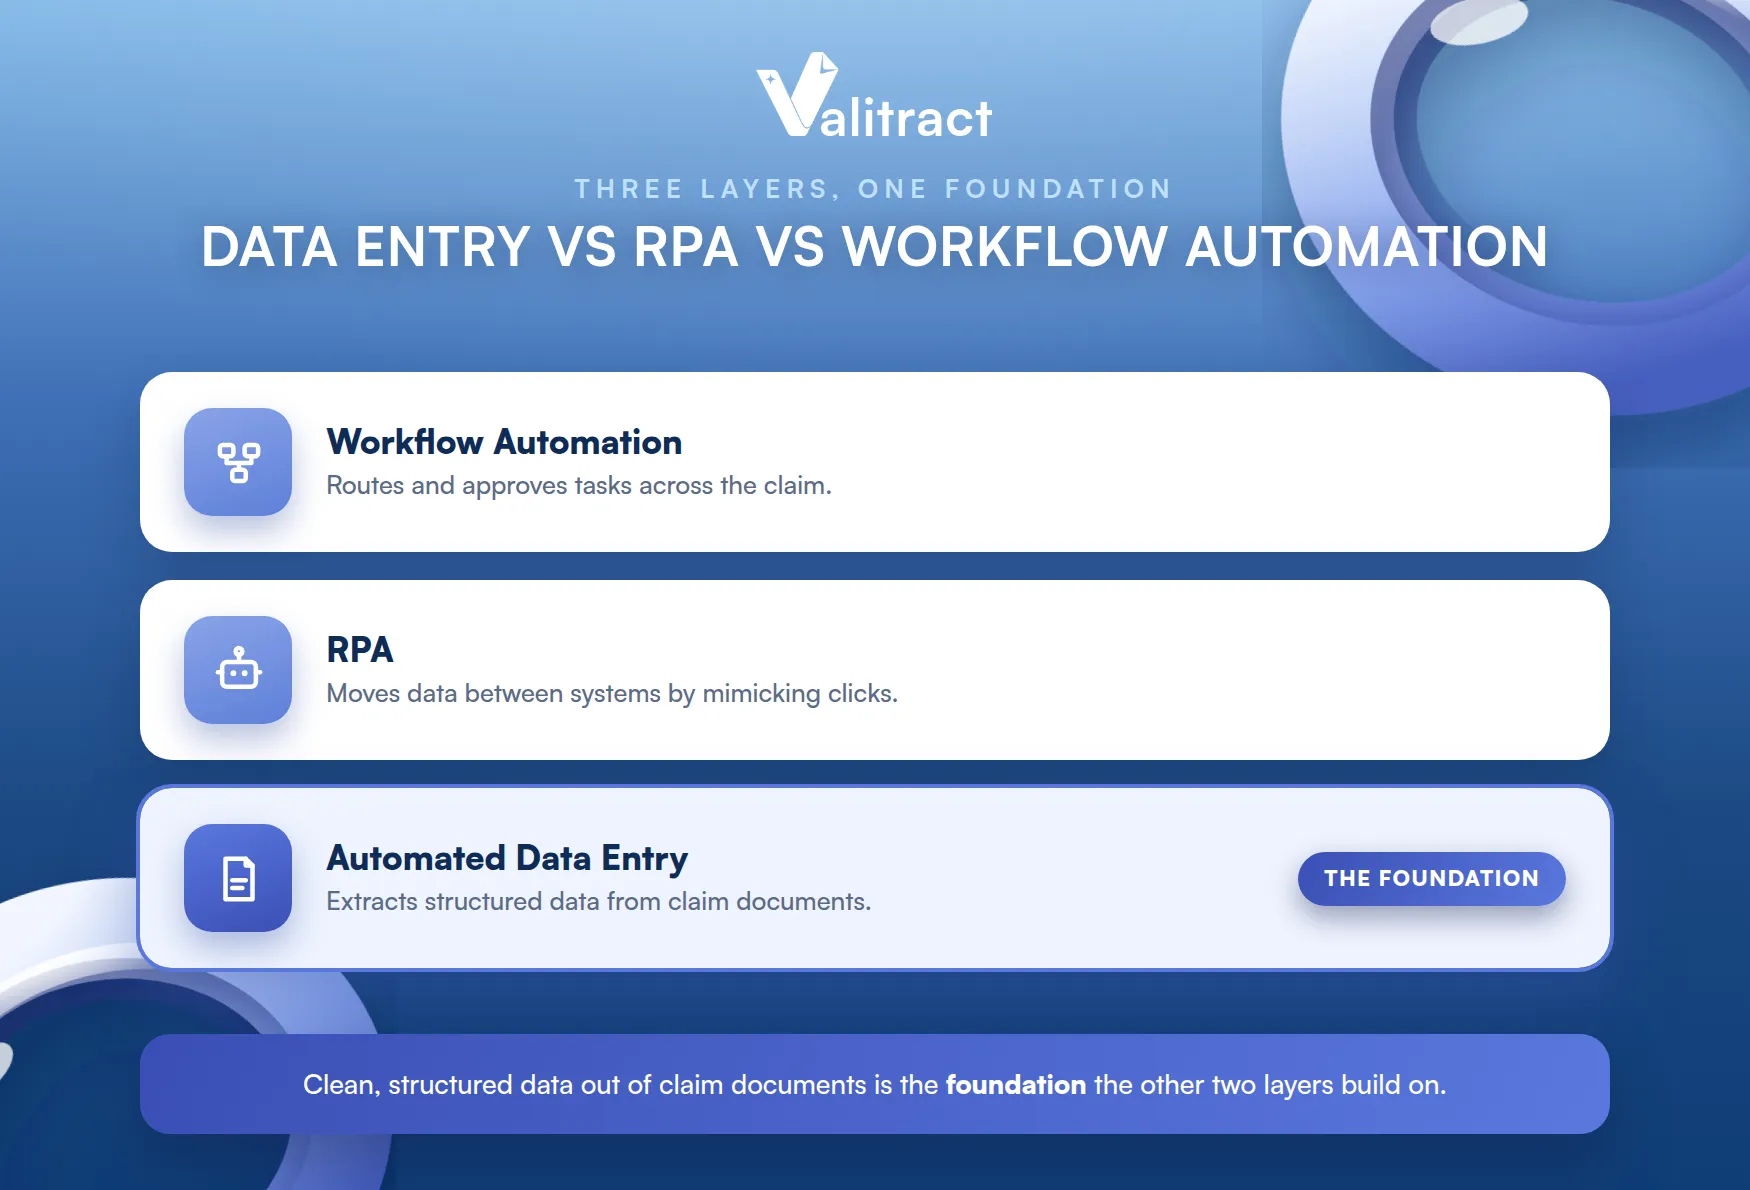Click 'Moves data between systems by mimicking clicks.'
1750x1190 pixels.
612,693
